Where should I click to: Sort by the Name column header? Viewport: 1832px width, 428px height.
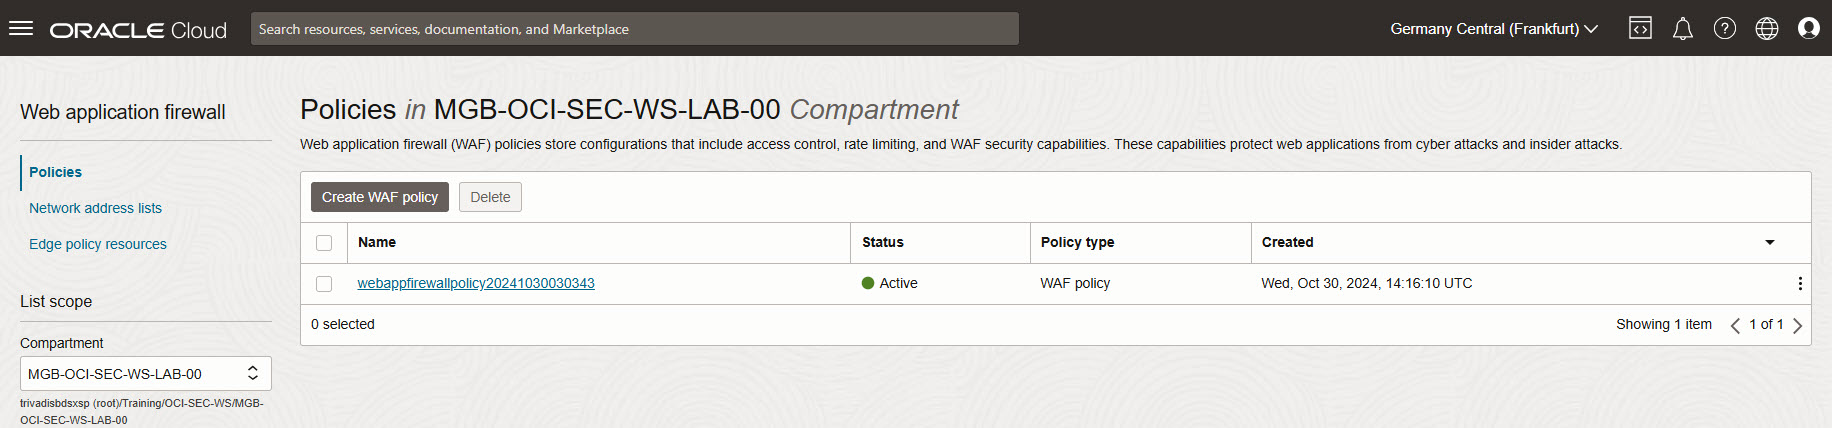377,242
